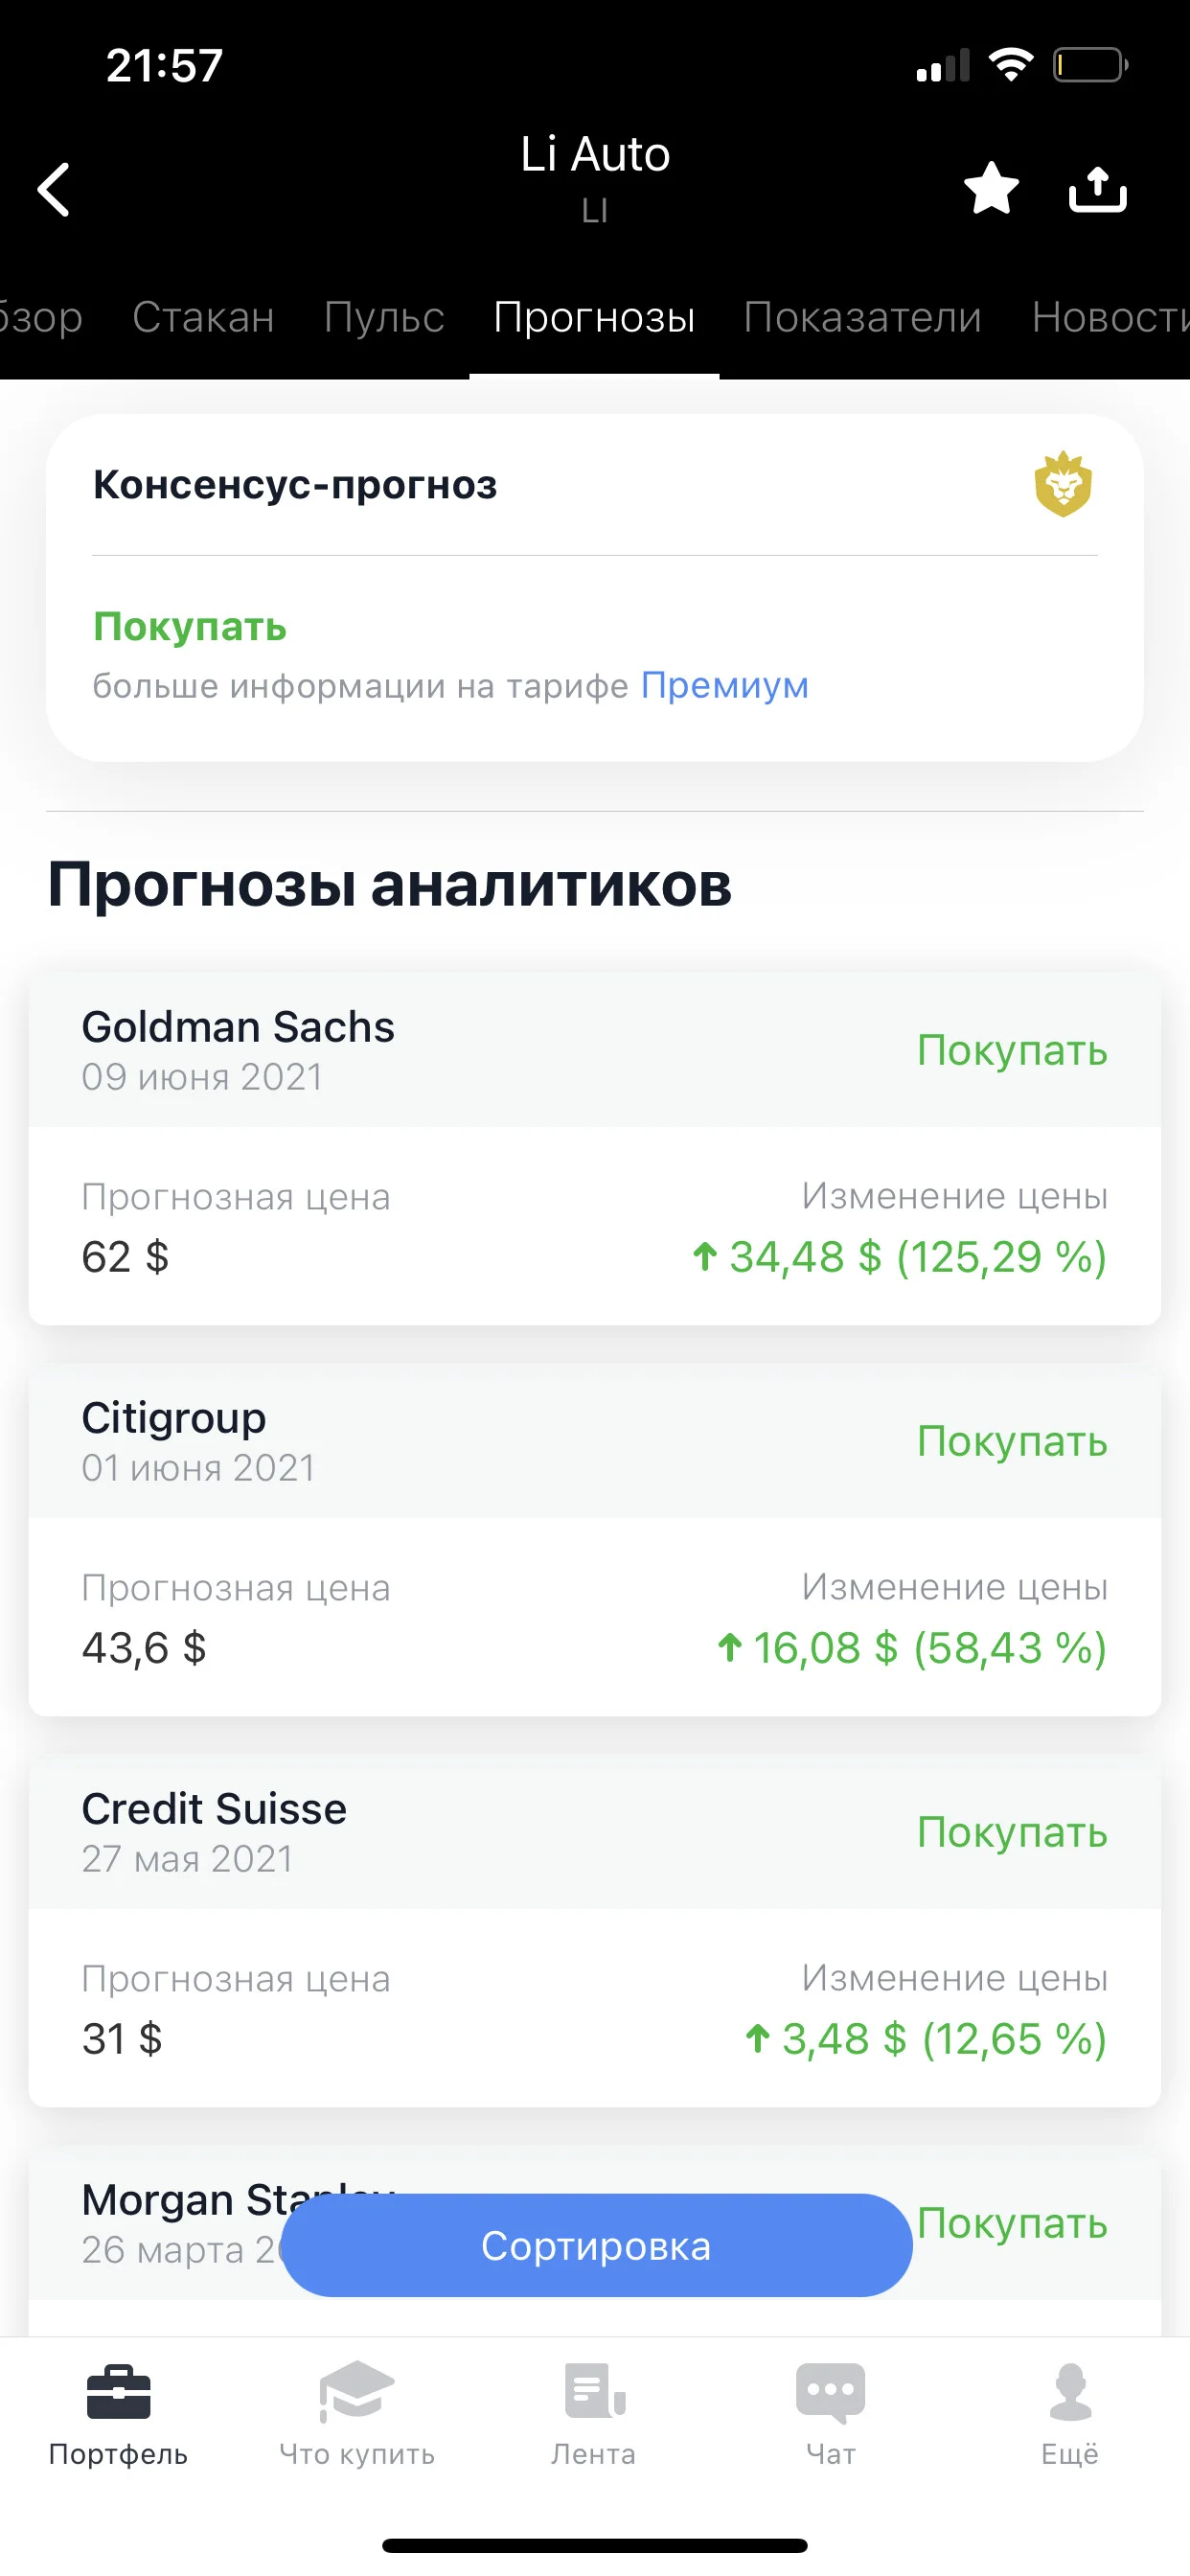Open the Чат speech bubble icon
1190x2576 pixels.
[831, 2392]
